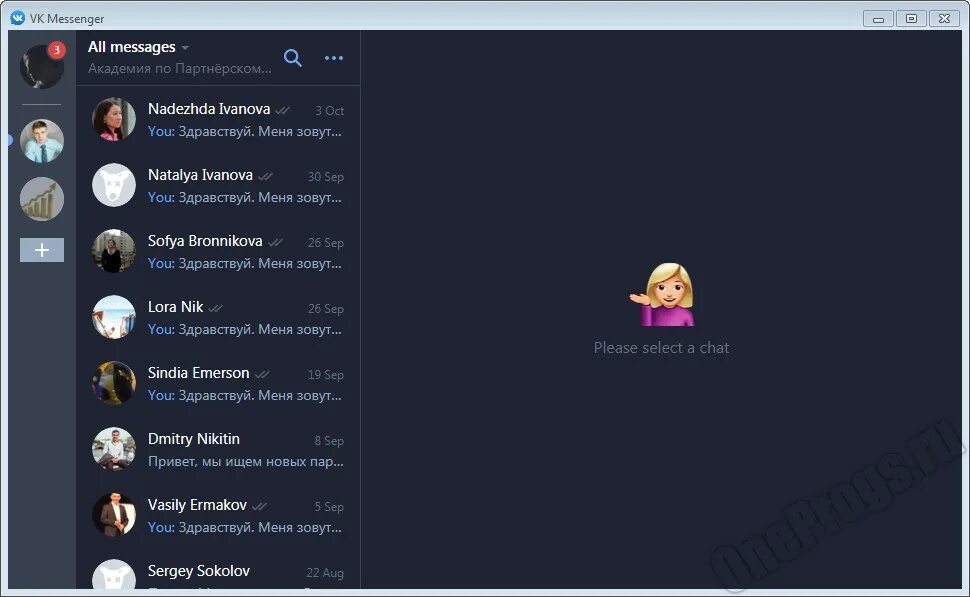The width and height of the screenshot is (970, 597).
Task: Open Natalya Ivanova dog avatar
Action: pyautogui.click(x=114, y=185)
